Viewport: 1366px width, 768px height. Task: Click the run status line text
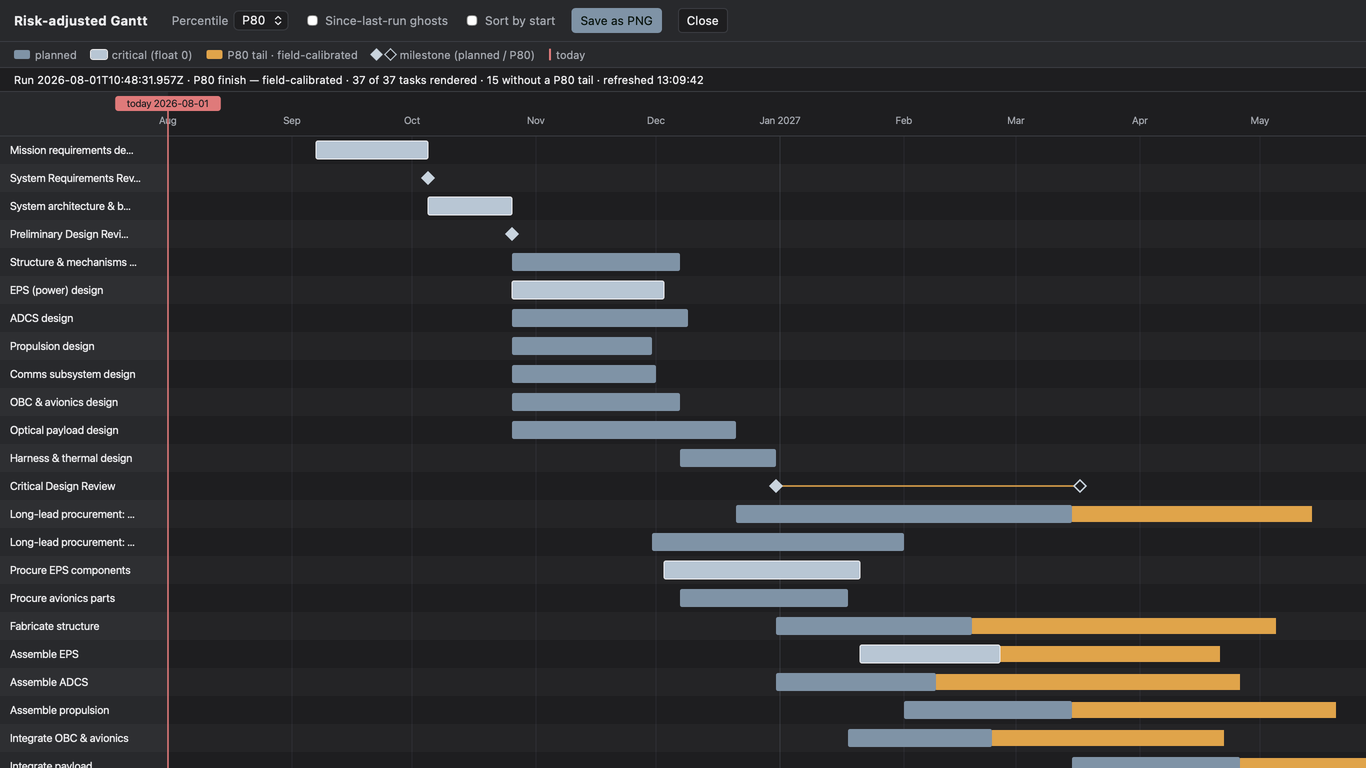[x=358, y=80]
